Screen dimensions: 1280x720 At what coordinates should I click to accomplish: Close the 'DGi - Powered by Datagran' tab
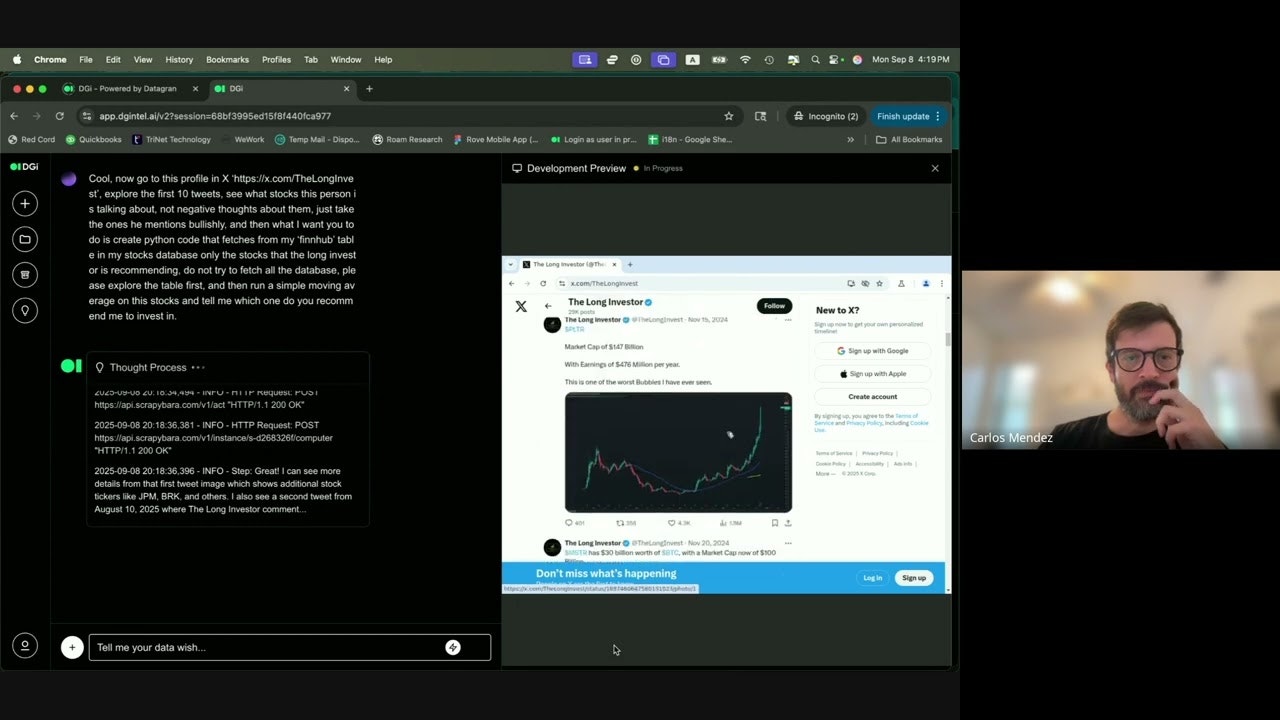[x=195, y=88]
